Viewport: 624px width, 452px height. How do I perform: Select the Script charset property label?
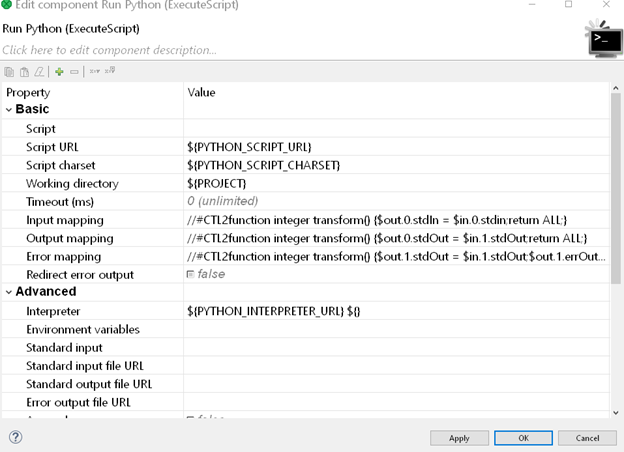pyautogui.click(x=60, y=165)
